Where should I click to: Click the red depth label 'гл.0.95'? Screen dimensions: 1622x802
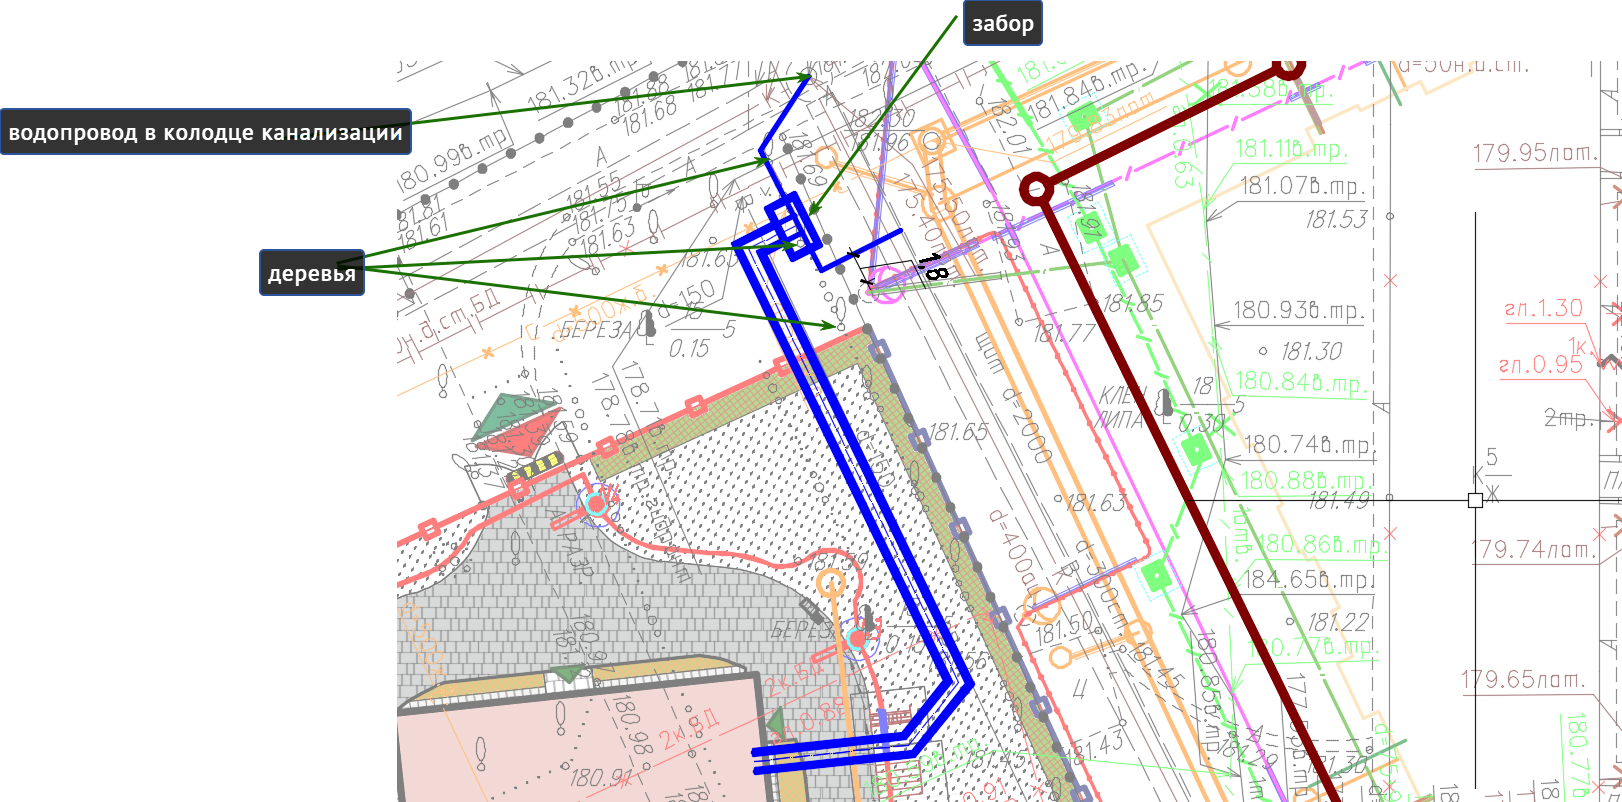pos(1540,365)
